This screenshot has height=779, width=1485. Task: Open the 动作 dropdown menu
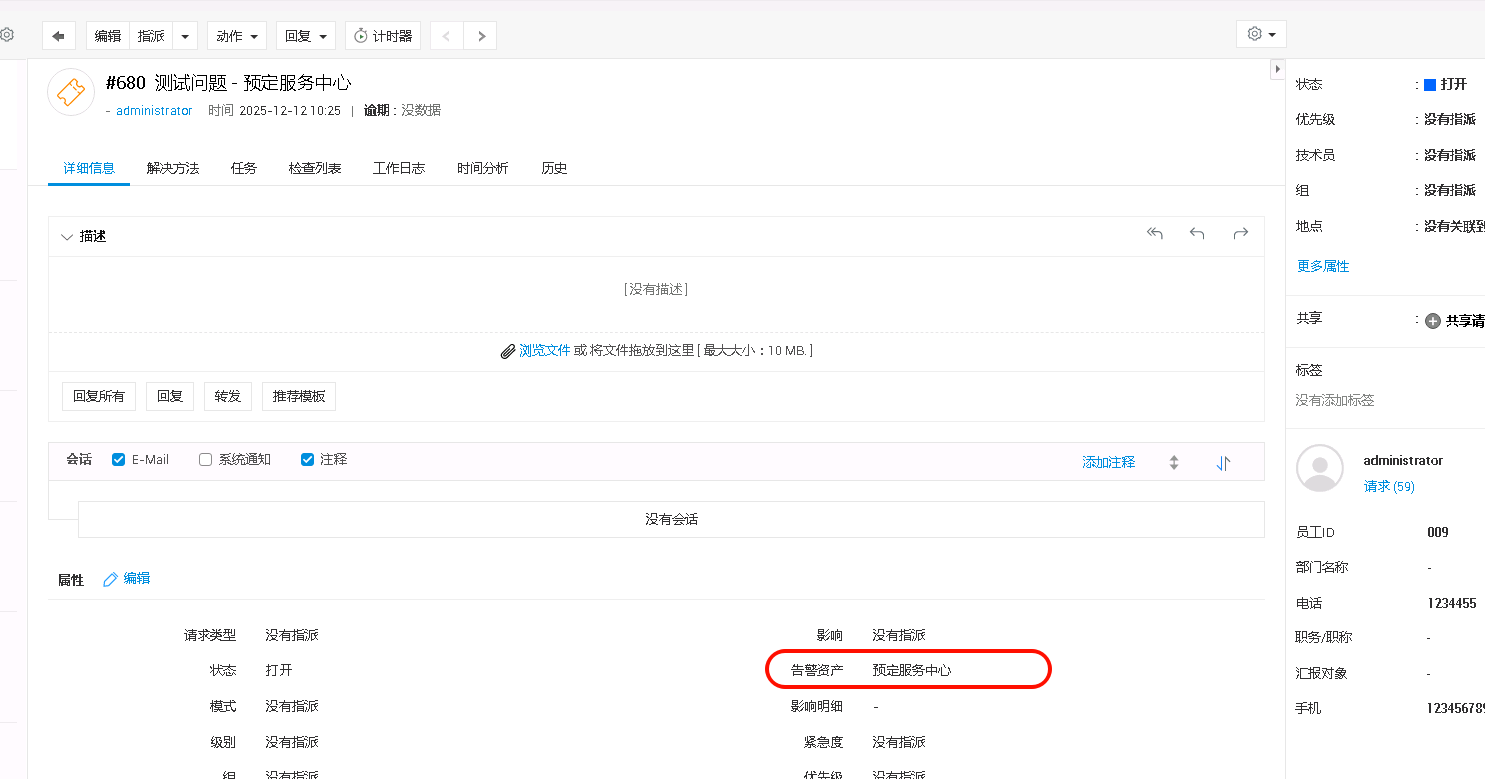pyautogui.click(x=237, y=36)
